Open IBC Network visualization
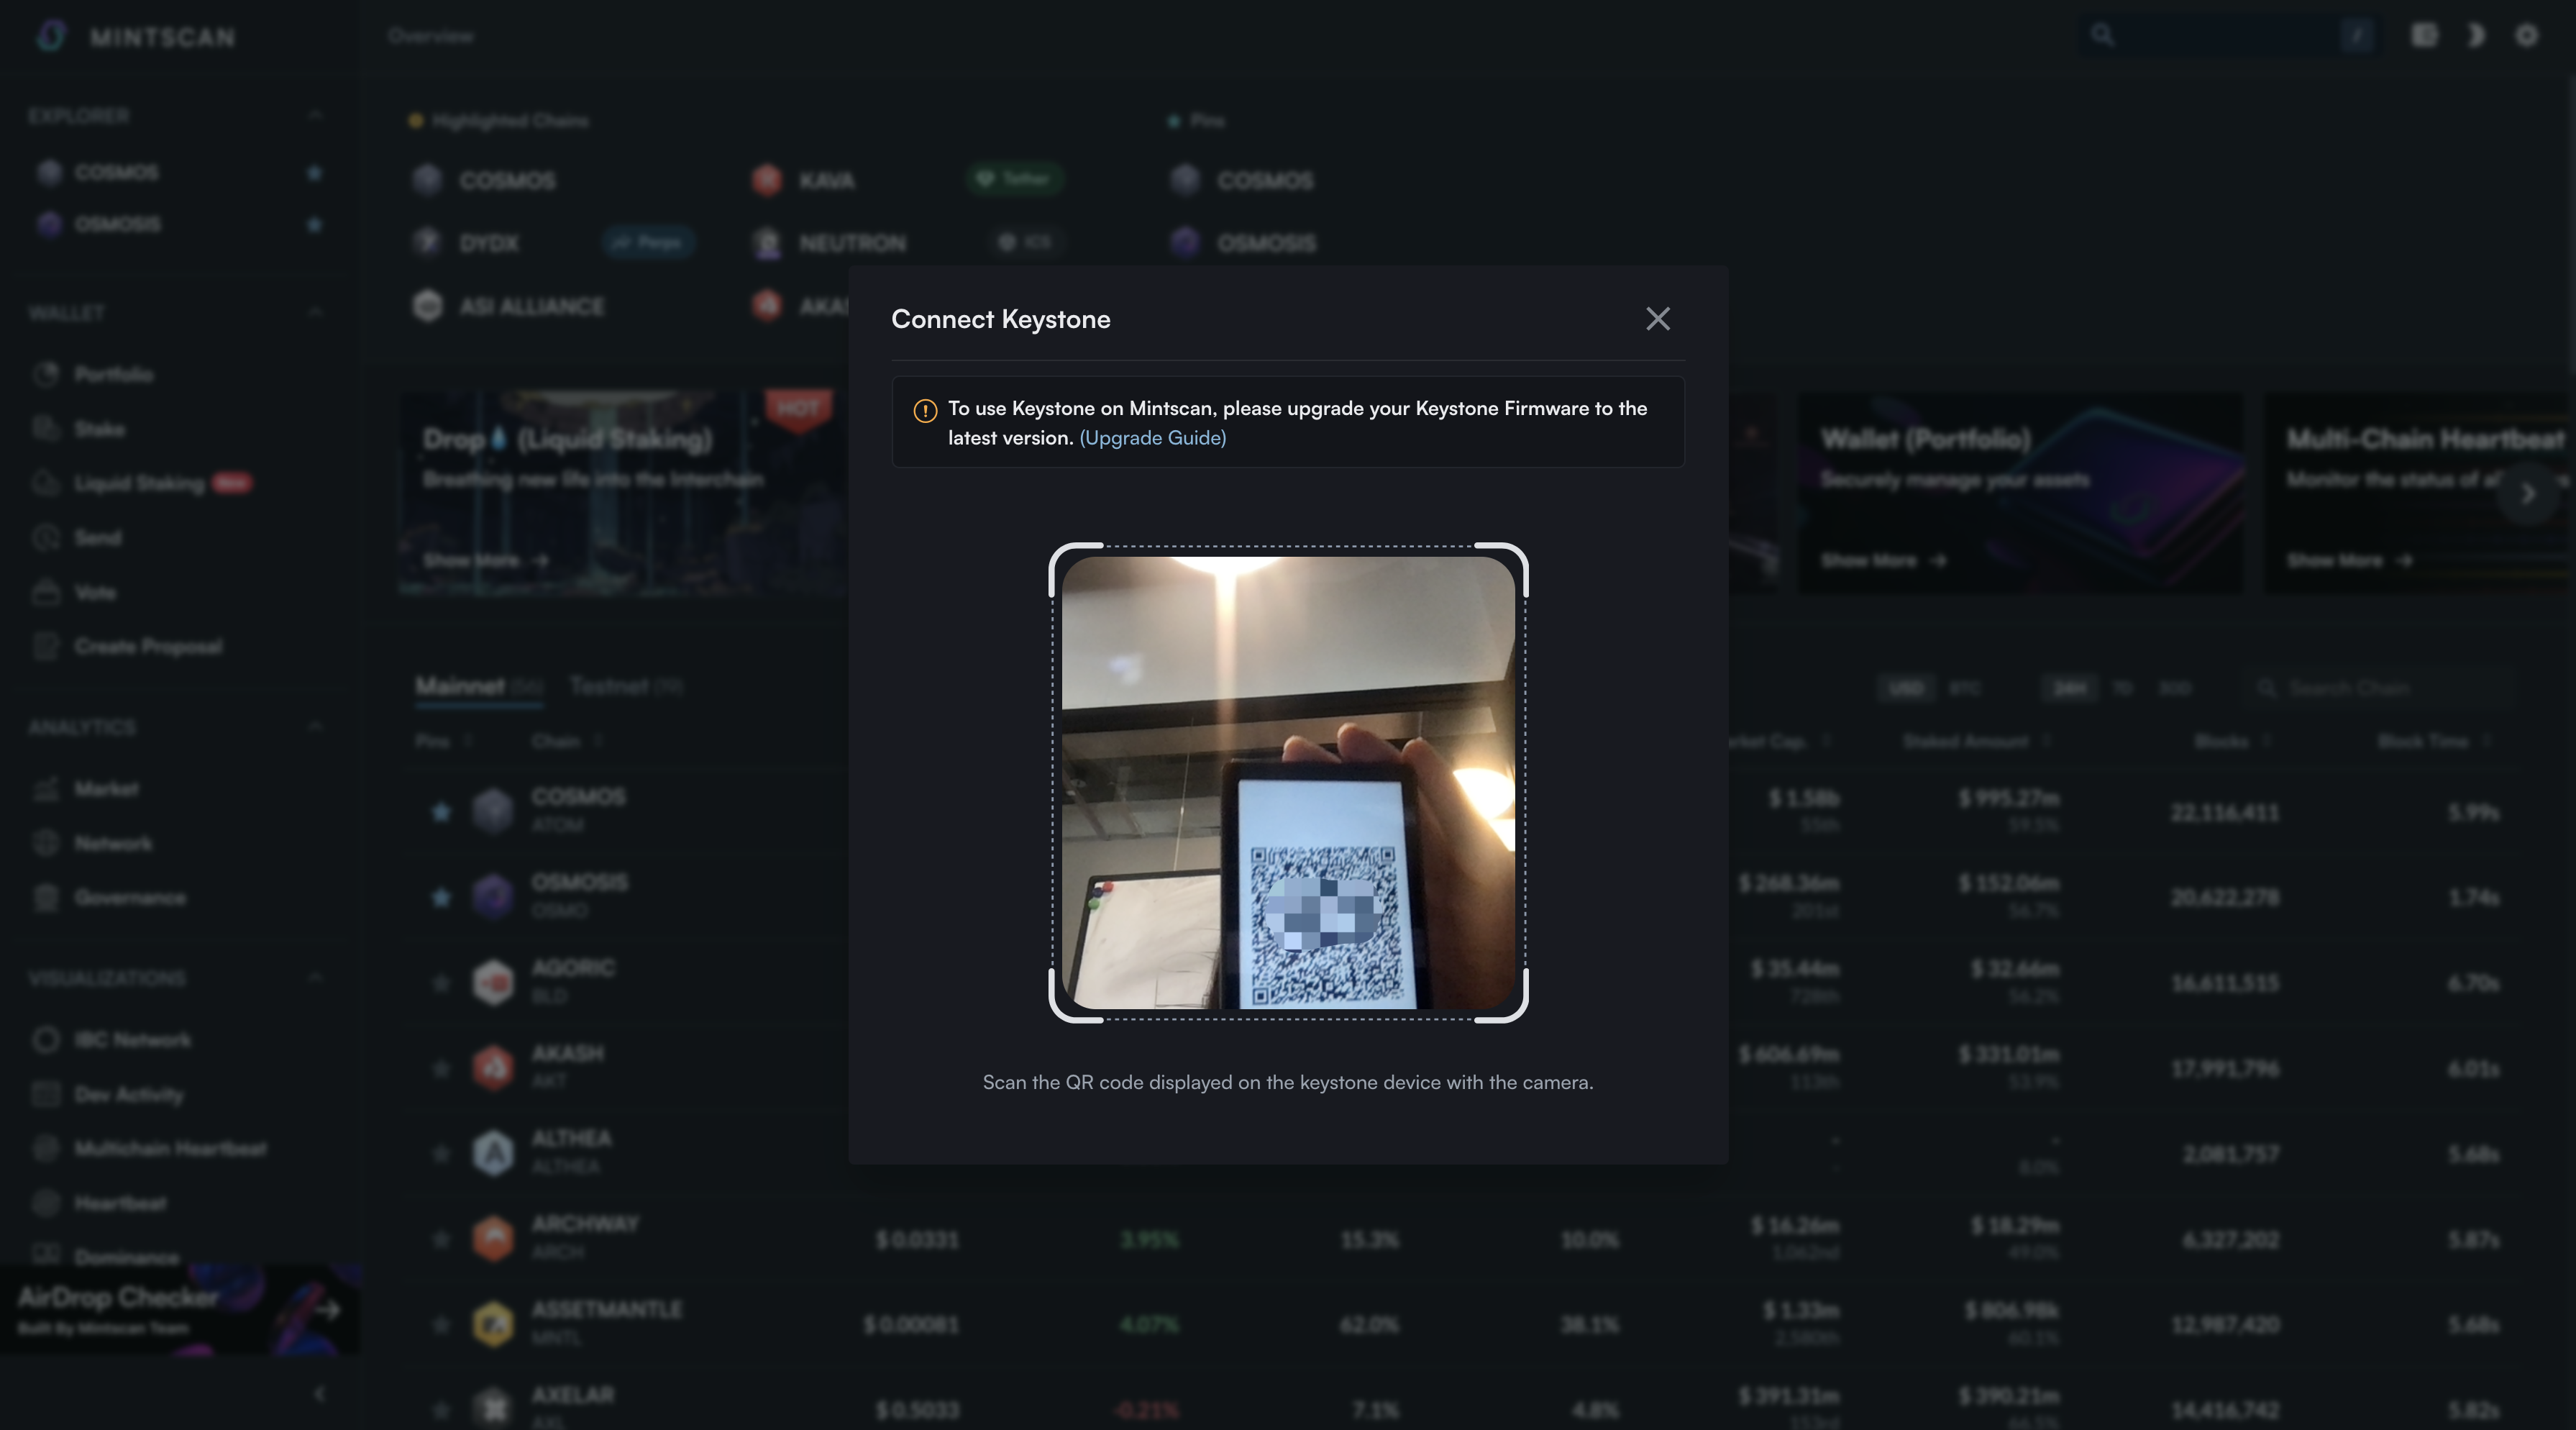Viewport: 2576px width, 1430px height. 132,1040
